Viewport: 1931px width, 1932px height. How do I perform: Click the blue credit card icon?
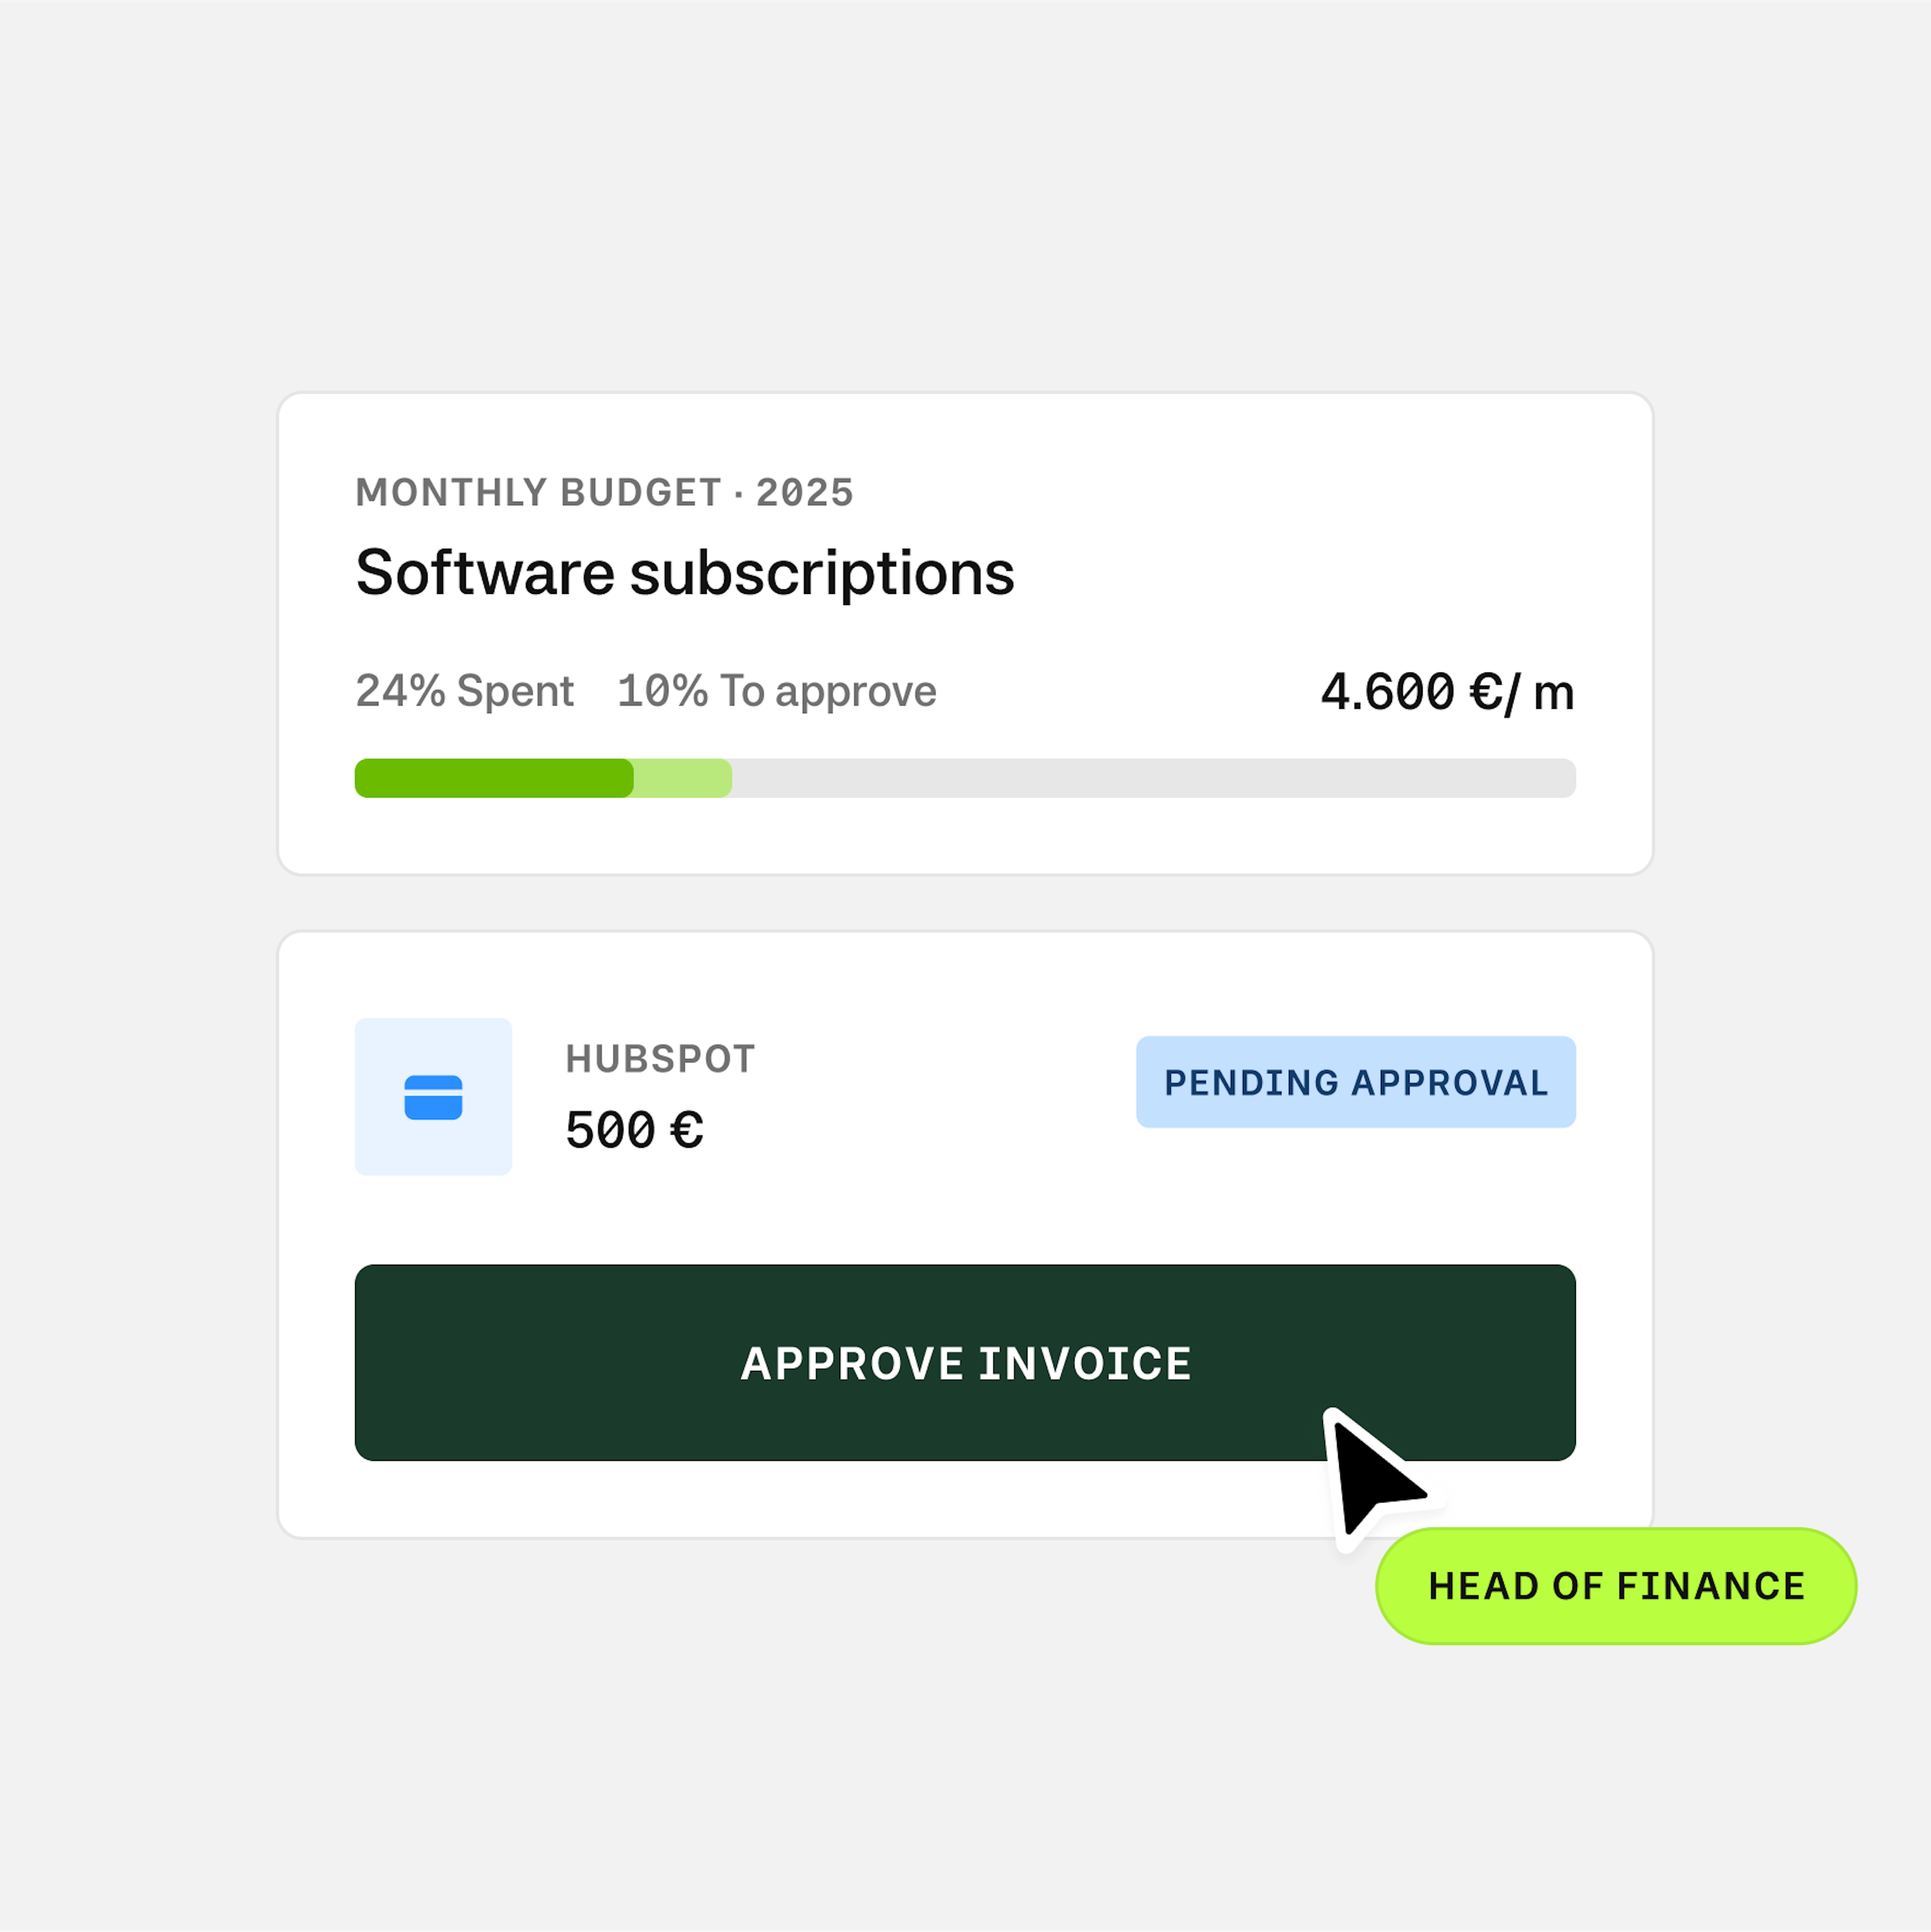pyautogui.click(x=433, y=1097)
